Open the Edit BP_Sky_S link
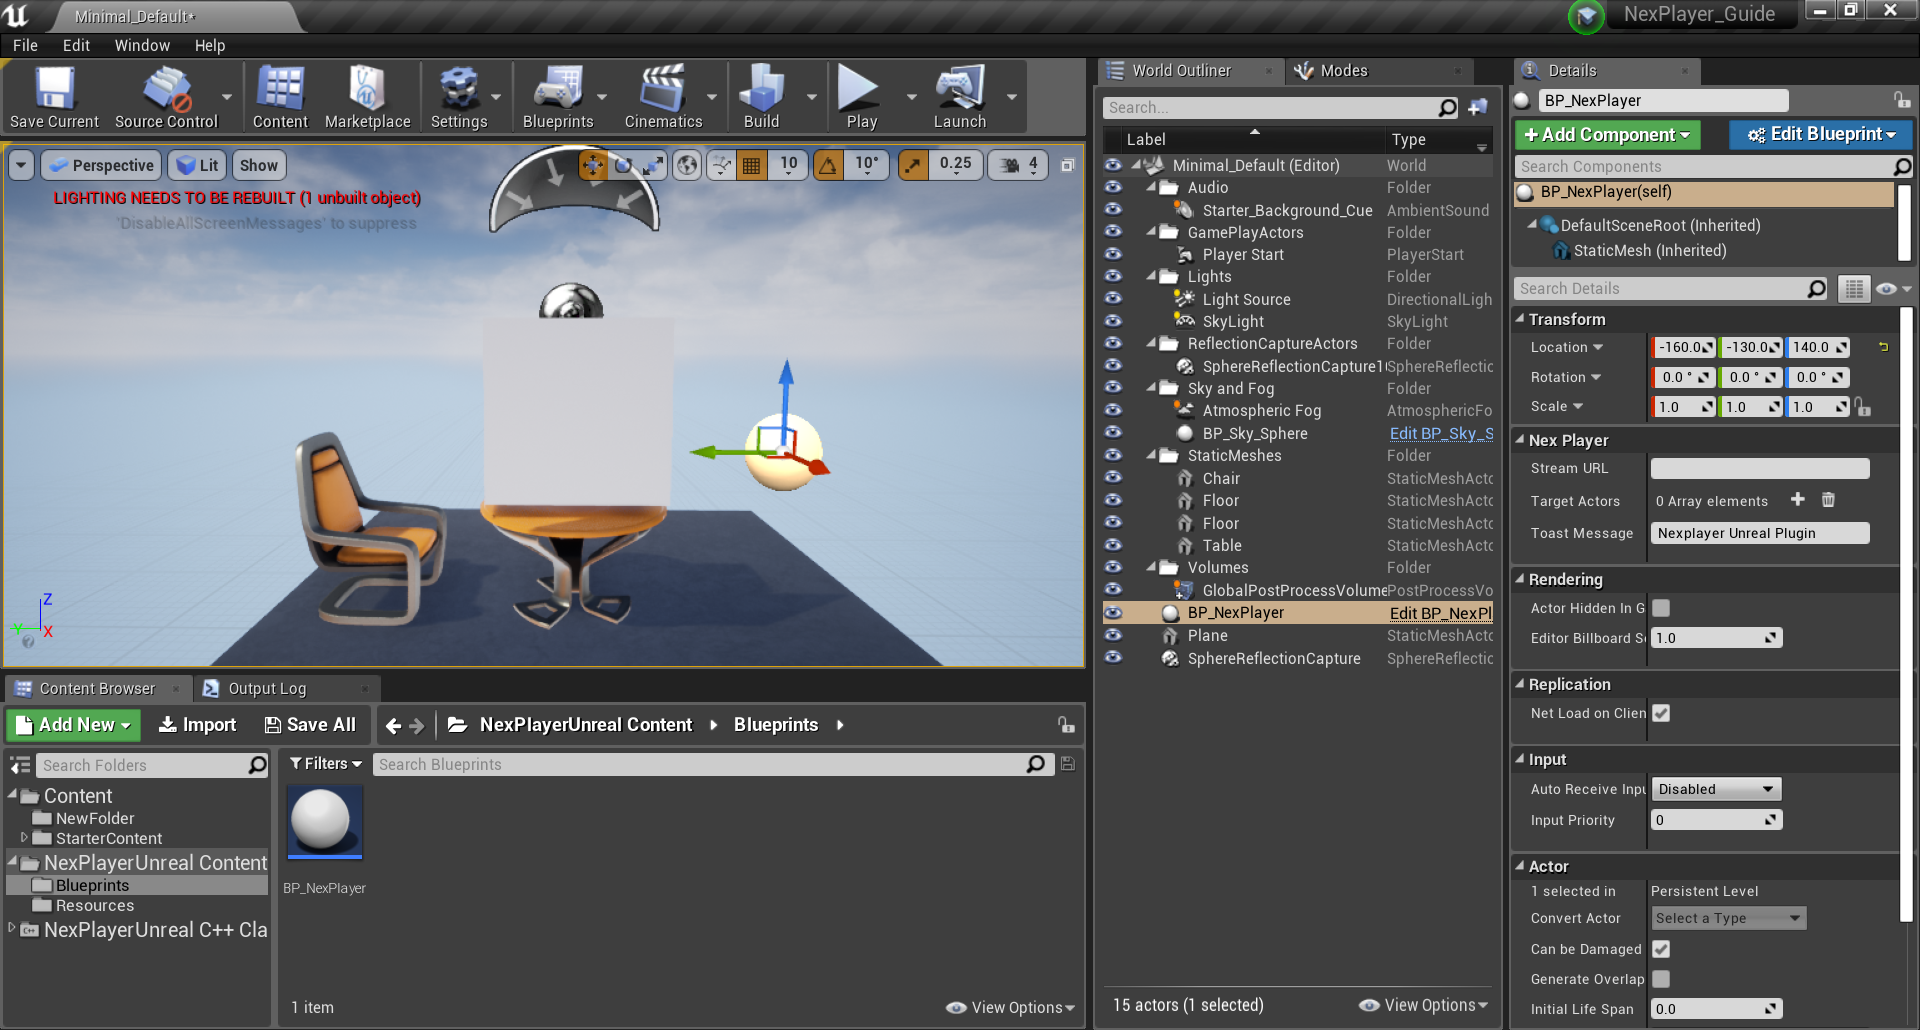1920x1030 pixels. [1441, 433]
